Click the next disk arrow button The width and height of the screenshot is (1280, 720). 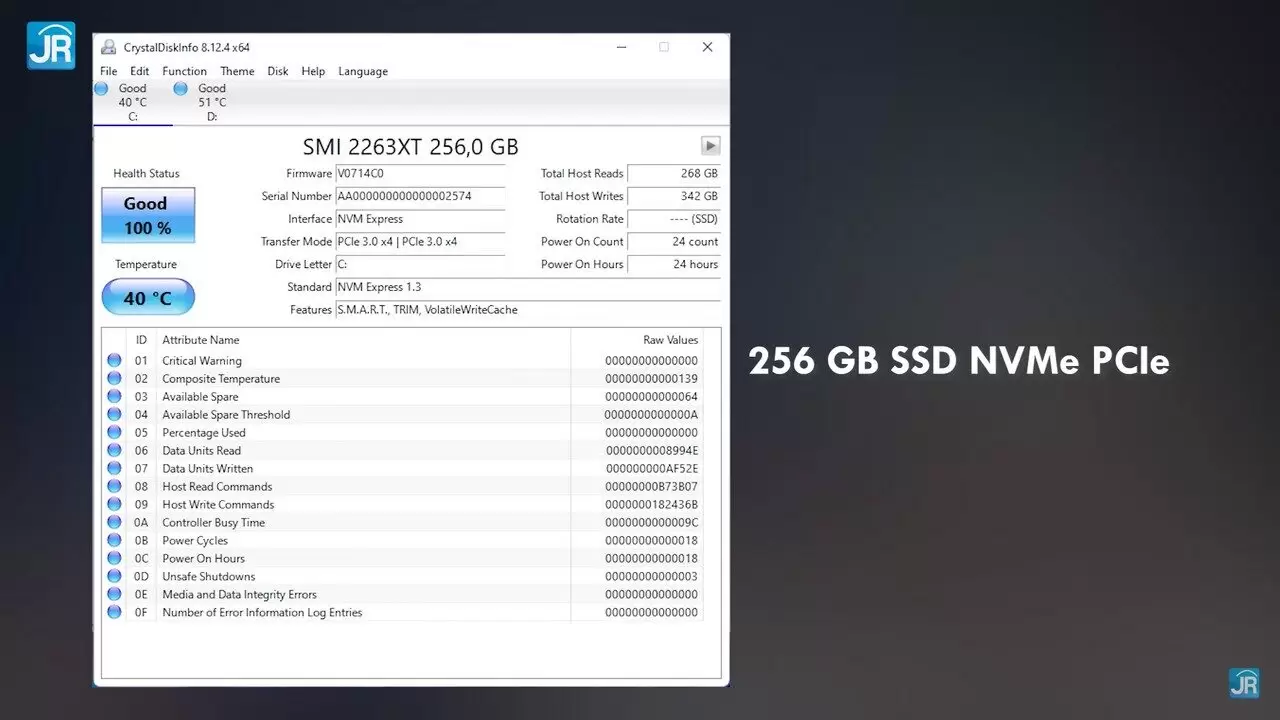click(710, 146)
